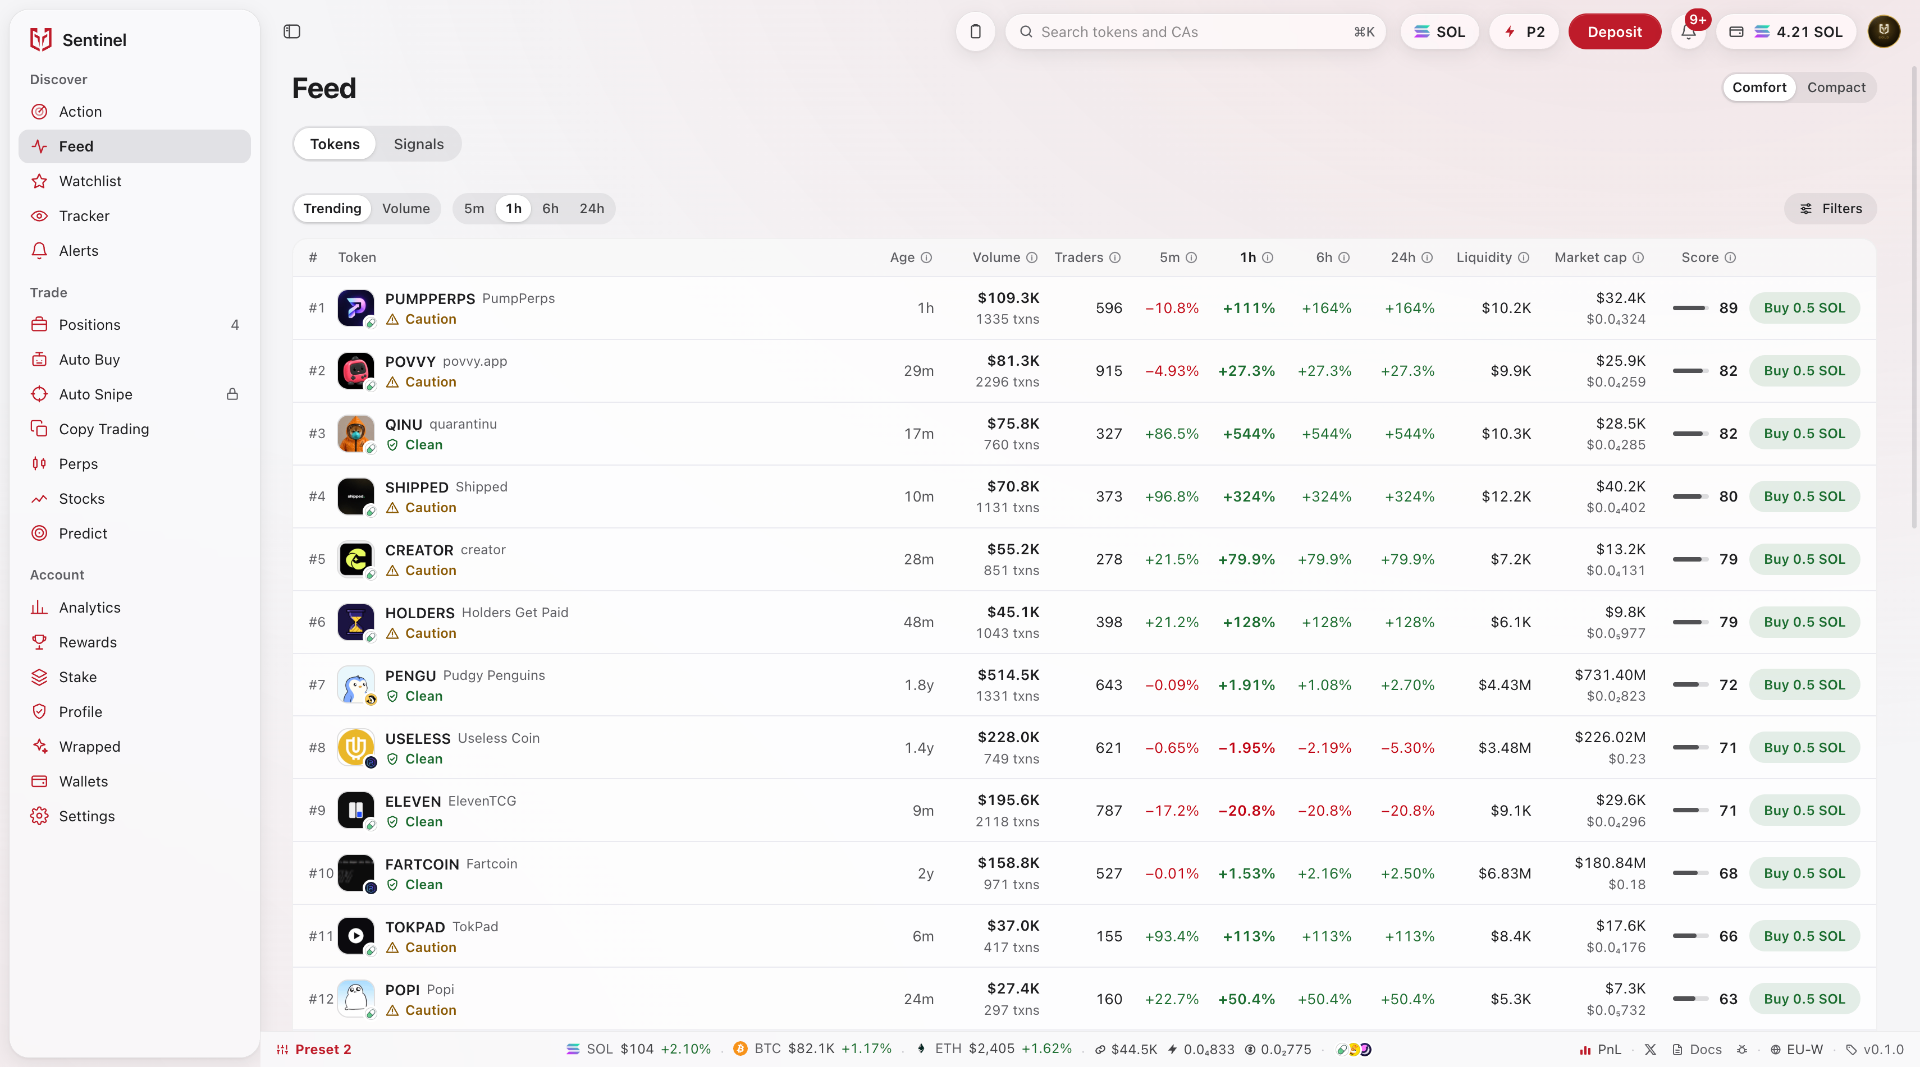Click the PnL chart icon in footer
Viewport: 1920px width, 1067px height.
pyautogui.click(x=1585, y=1050)
